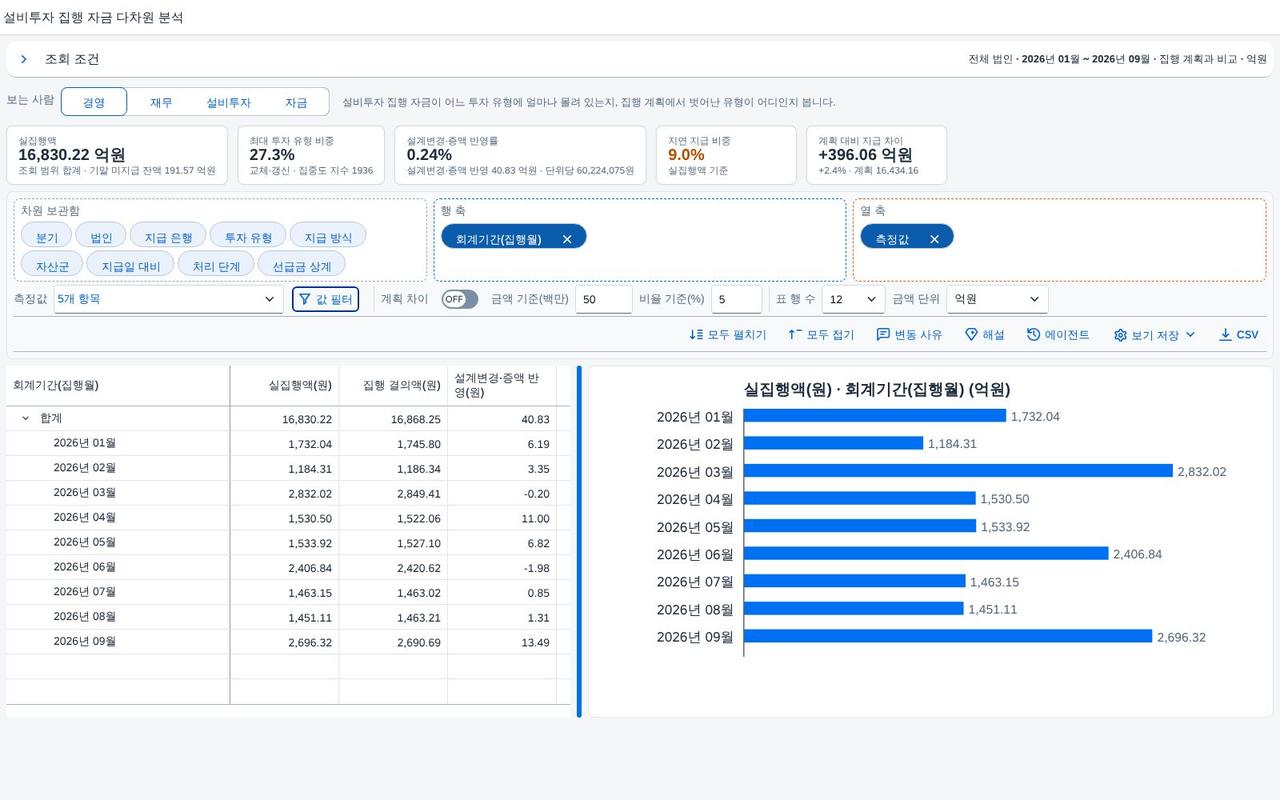
Task: Switch to the 자금 viewer tab
Action: point(296,102)
